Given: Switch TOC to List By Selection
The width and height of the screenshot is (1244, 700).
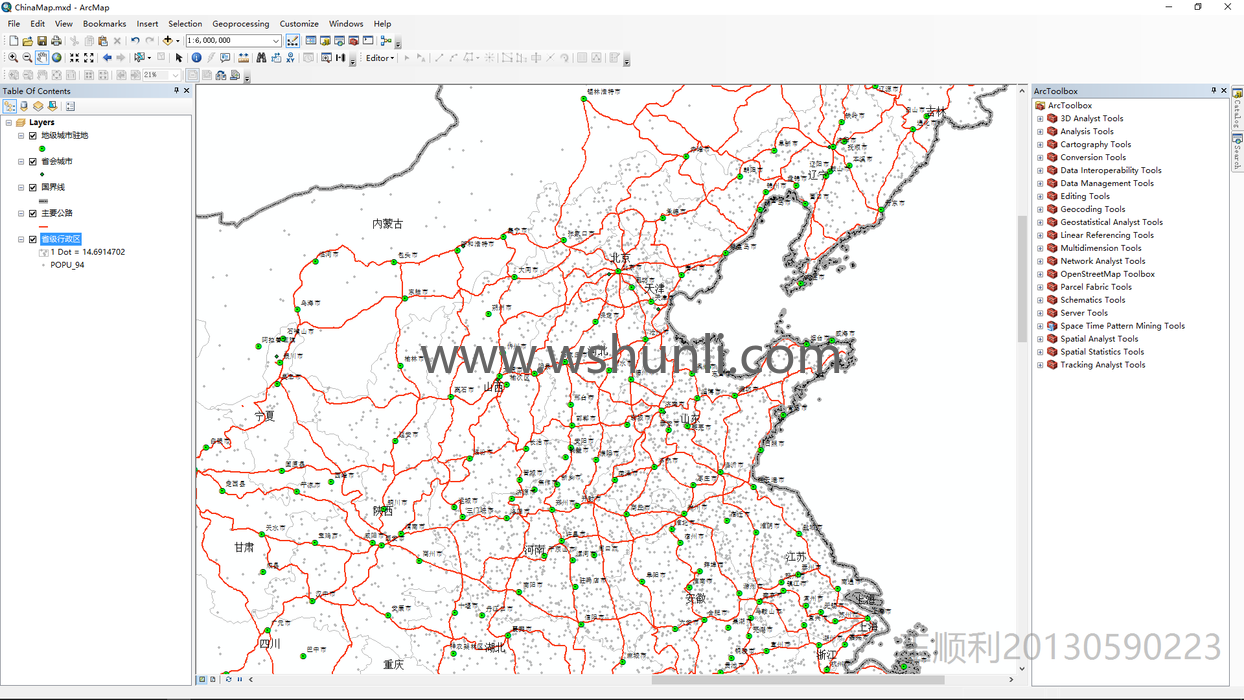Looking at the screenshot, I should pos(52,106).
